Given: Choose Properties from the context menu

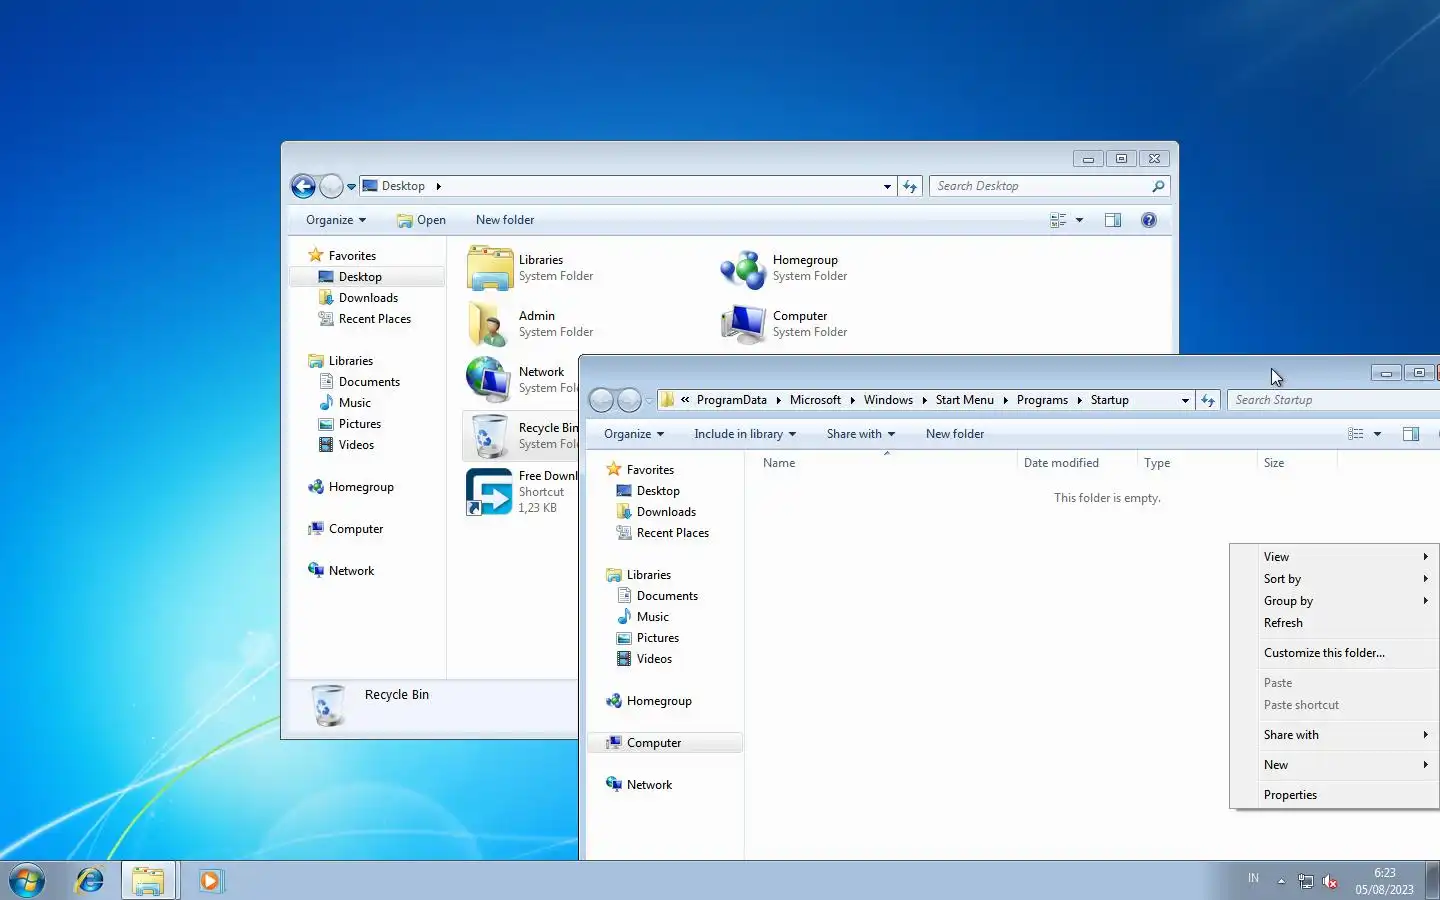Looking at the screenshot, I should click(1335, 795).
